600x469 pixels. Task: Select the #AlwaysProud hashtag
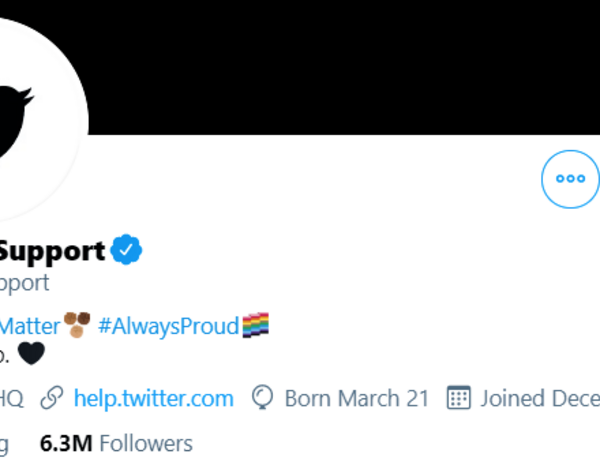pos(168,325)
